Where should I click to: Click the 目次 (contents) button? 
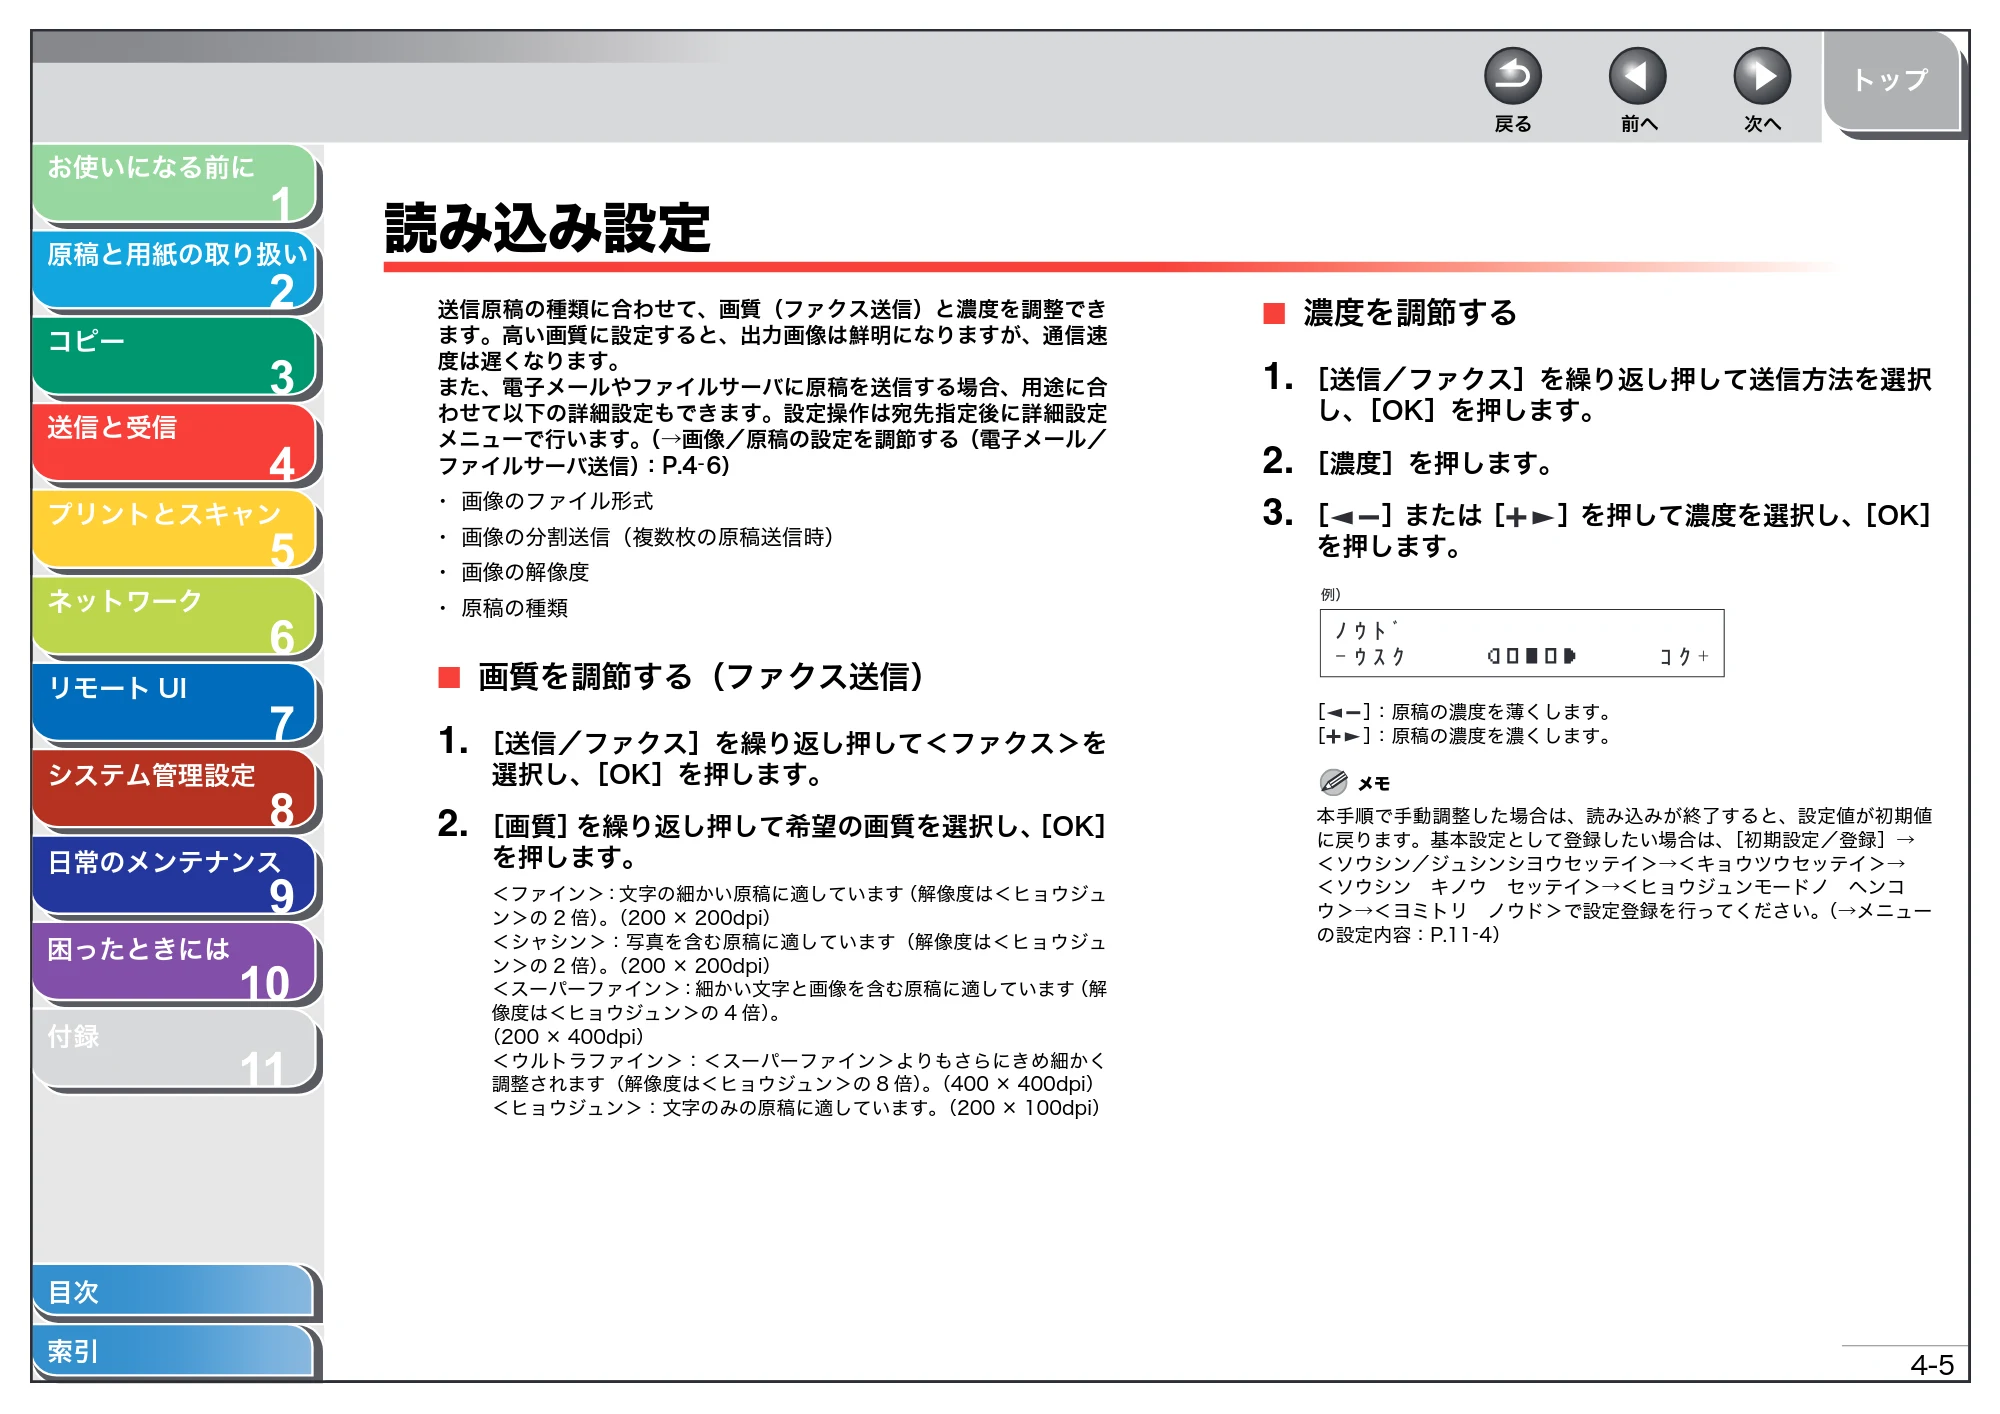(x=173, y=1292)
